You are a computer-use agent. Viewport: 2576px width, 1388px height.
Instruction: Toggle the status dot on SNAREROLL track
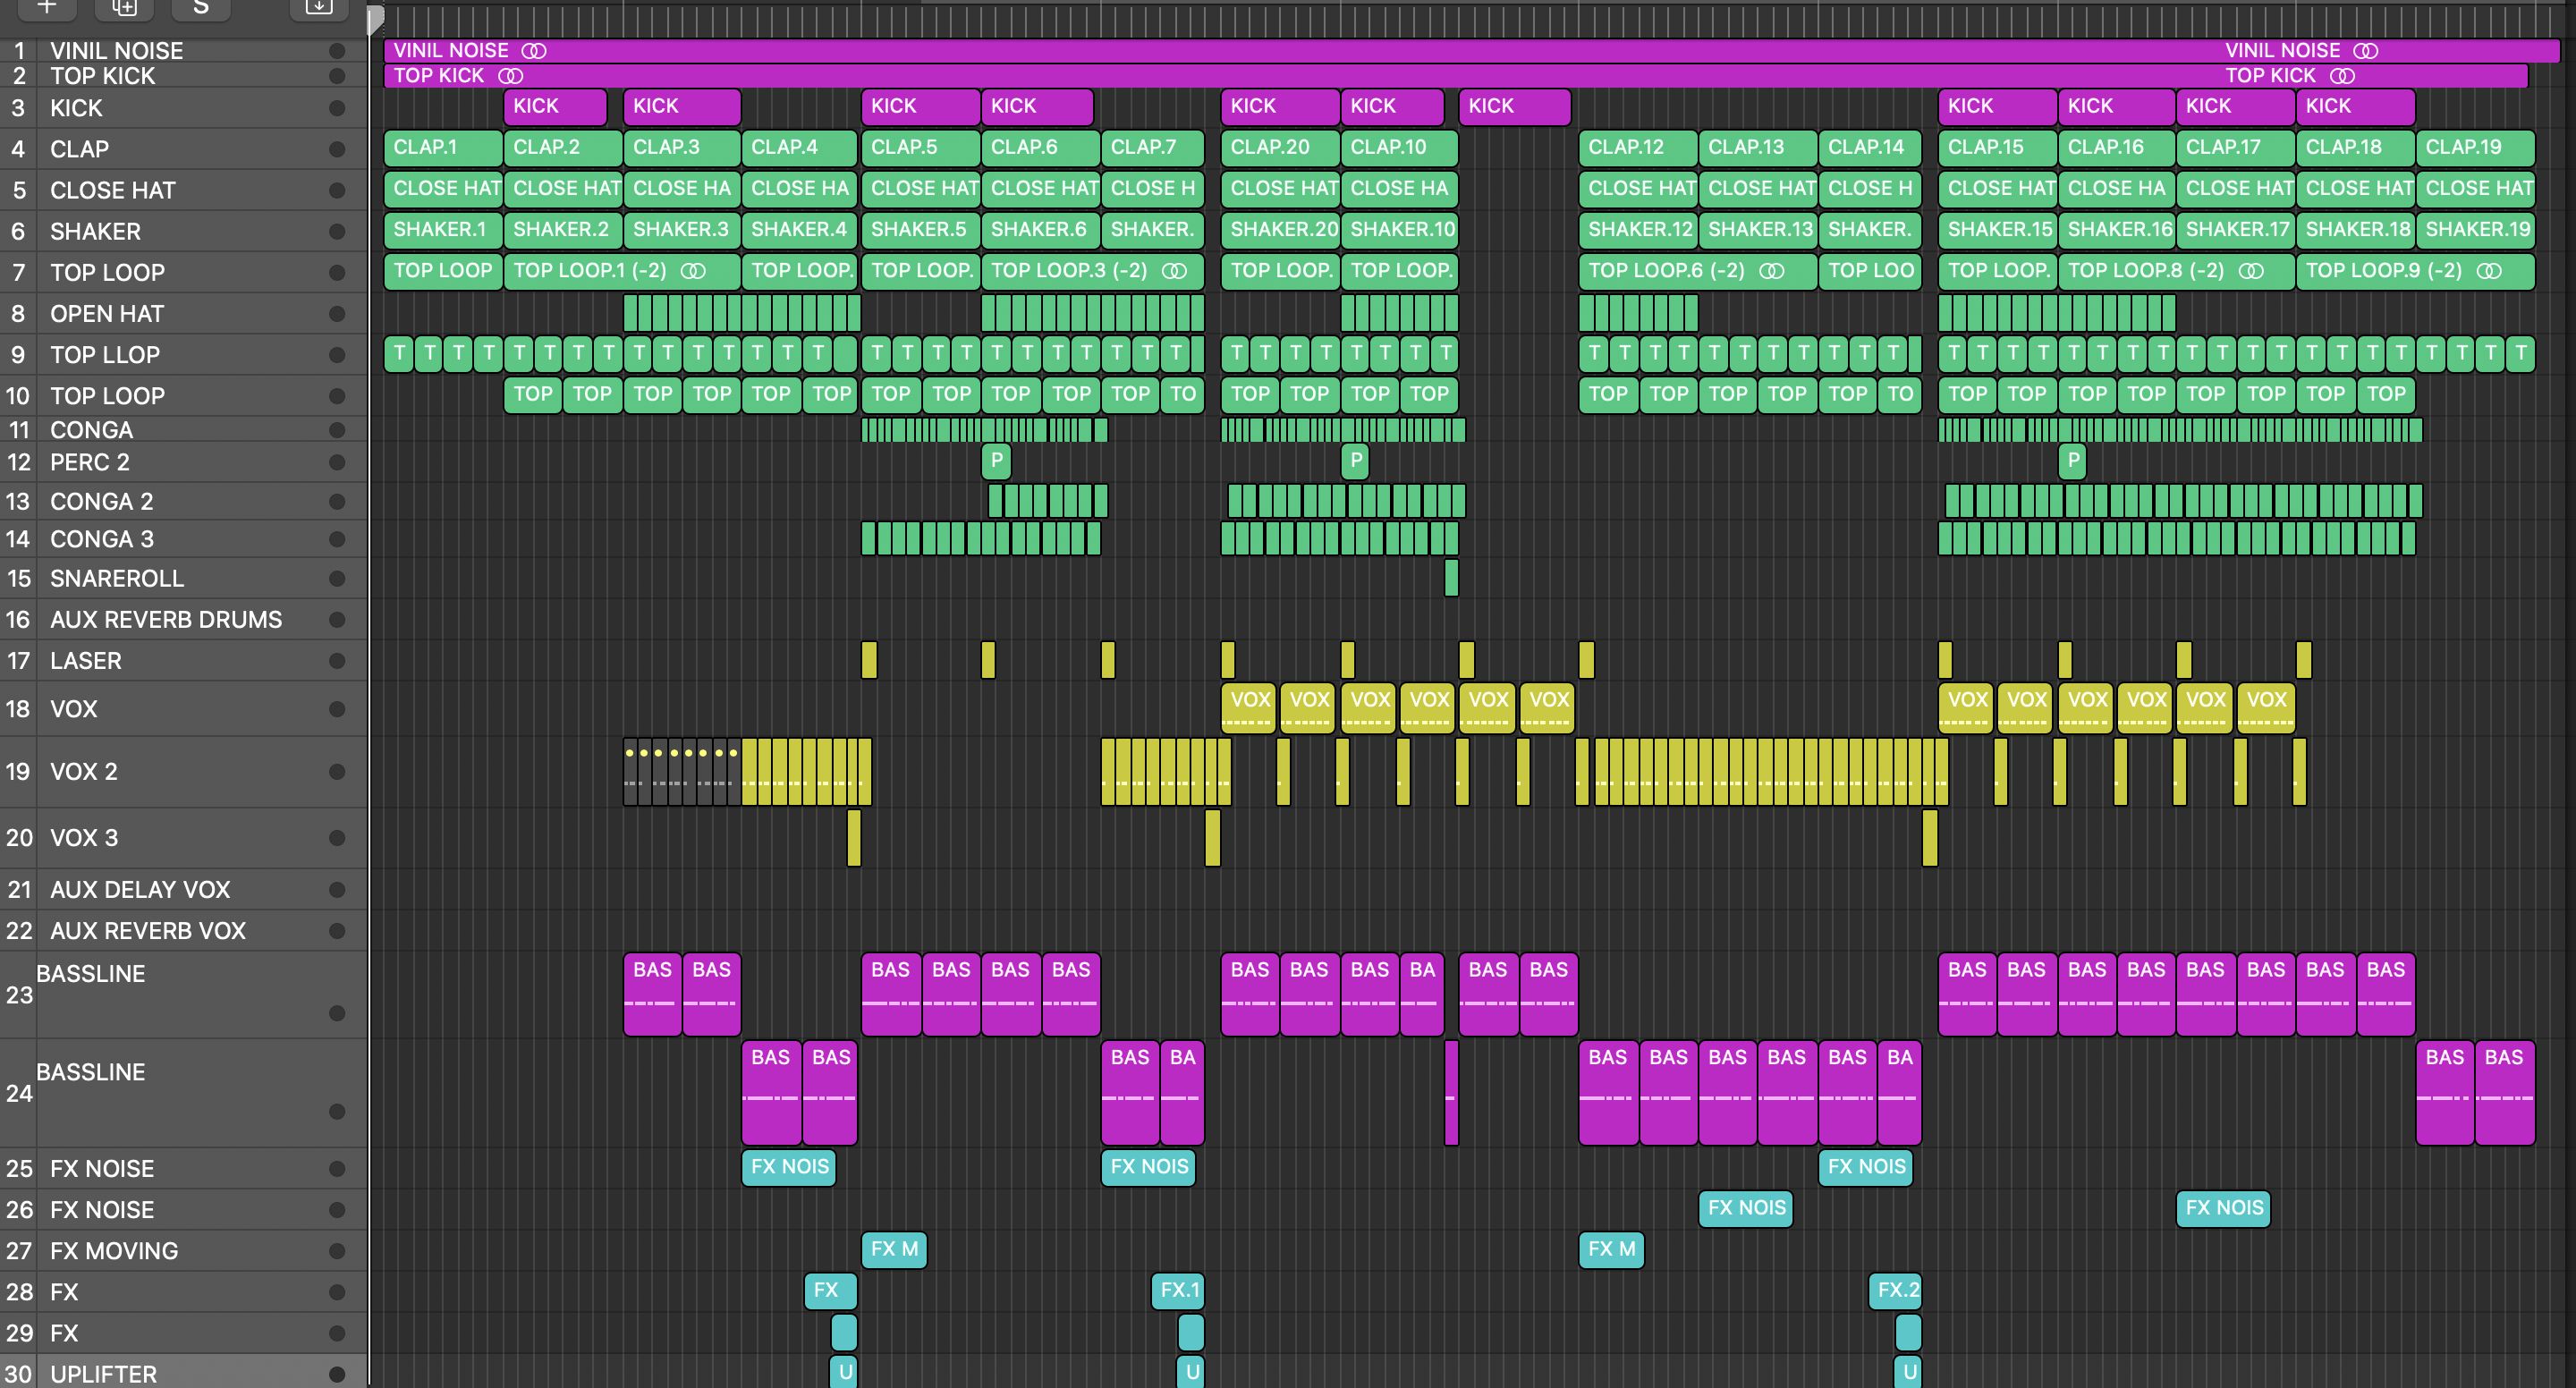337,579
